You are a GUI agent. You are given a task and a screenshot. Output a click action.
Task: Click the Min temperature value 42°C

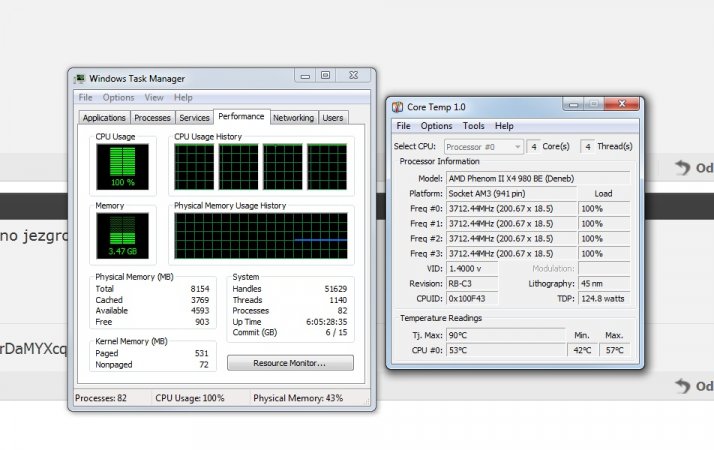pos(582,350)
